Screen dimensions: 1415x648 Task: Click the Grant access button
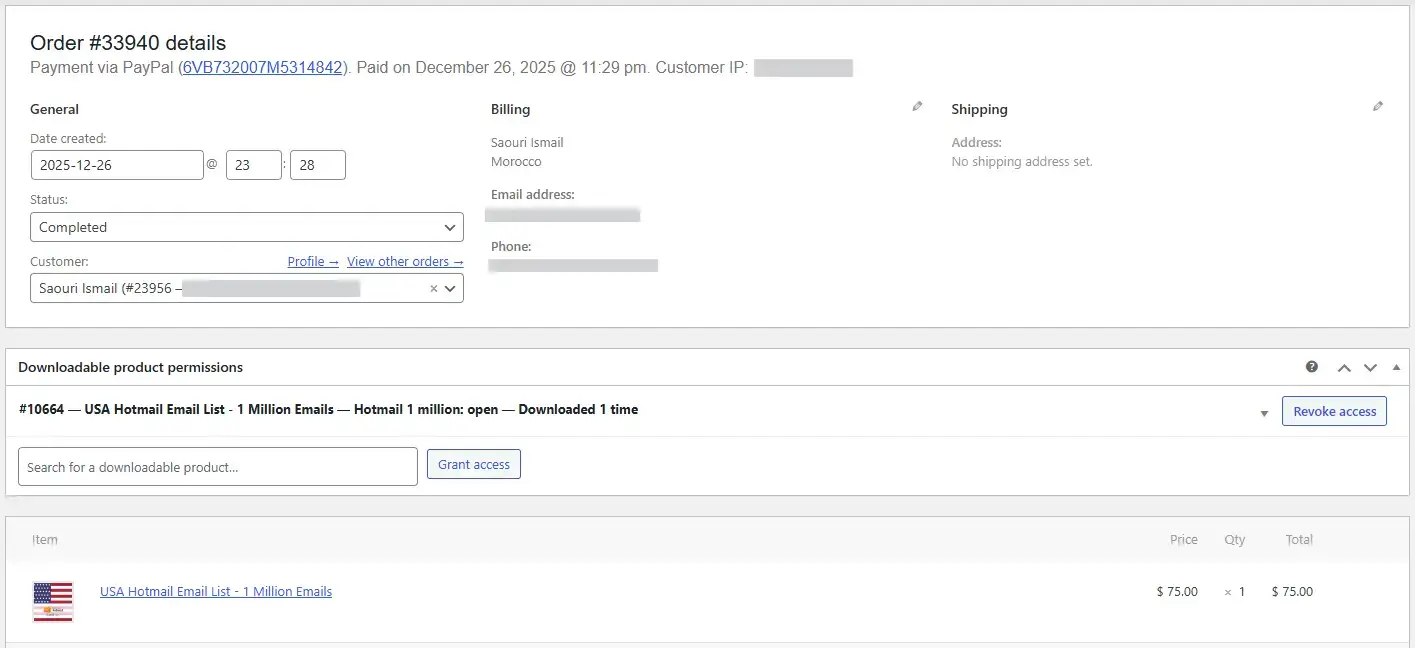pyautogui.click(x=473, y=464)
